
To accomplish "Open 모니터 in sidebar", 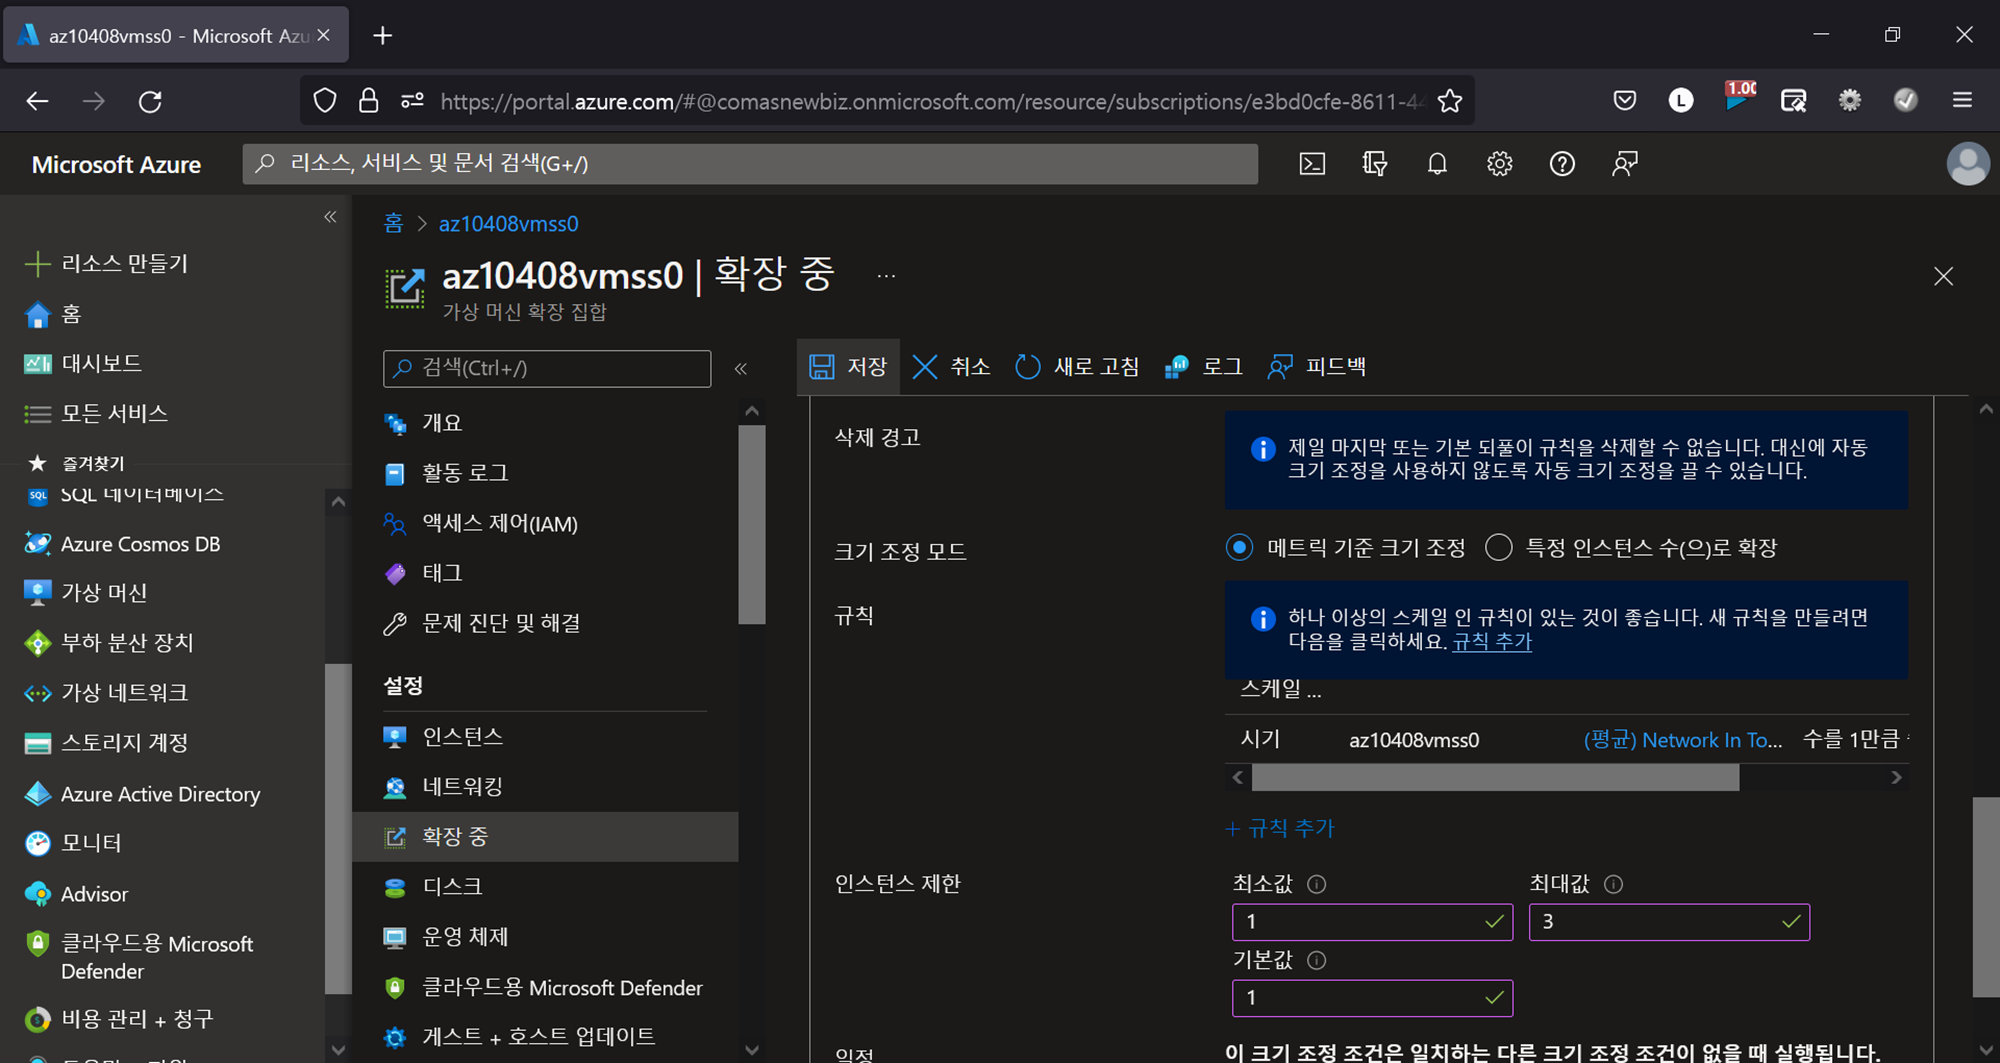I will pyautogui.click(x=73, y=844).
